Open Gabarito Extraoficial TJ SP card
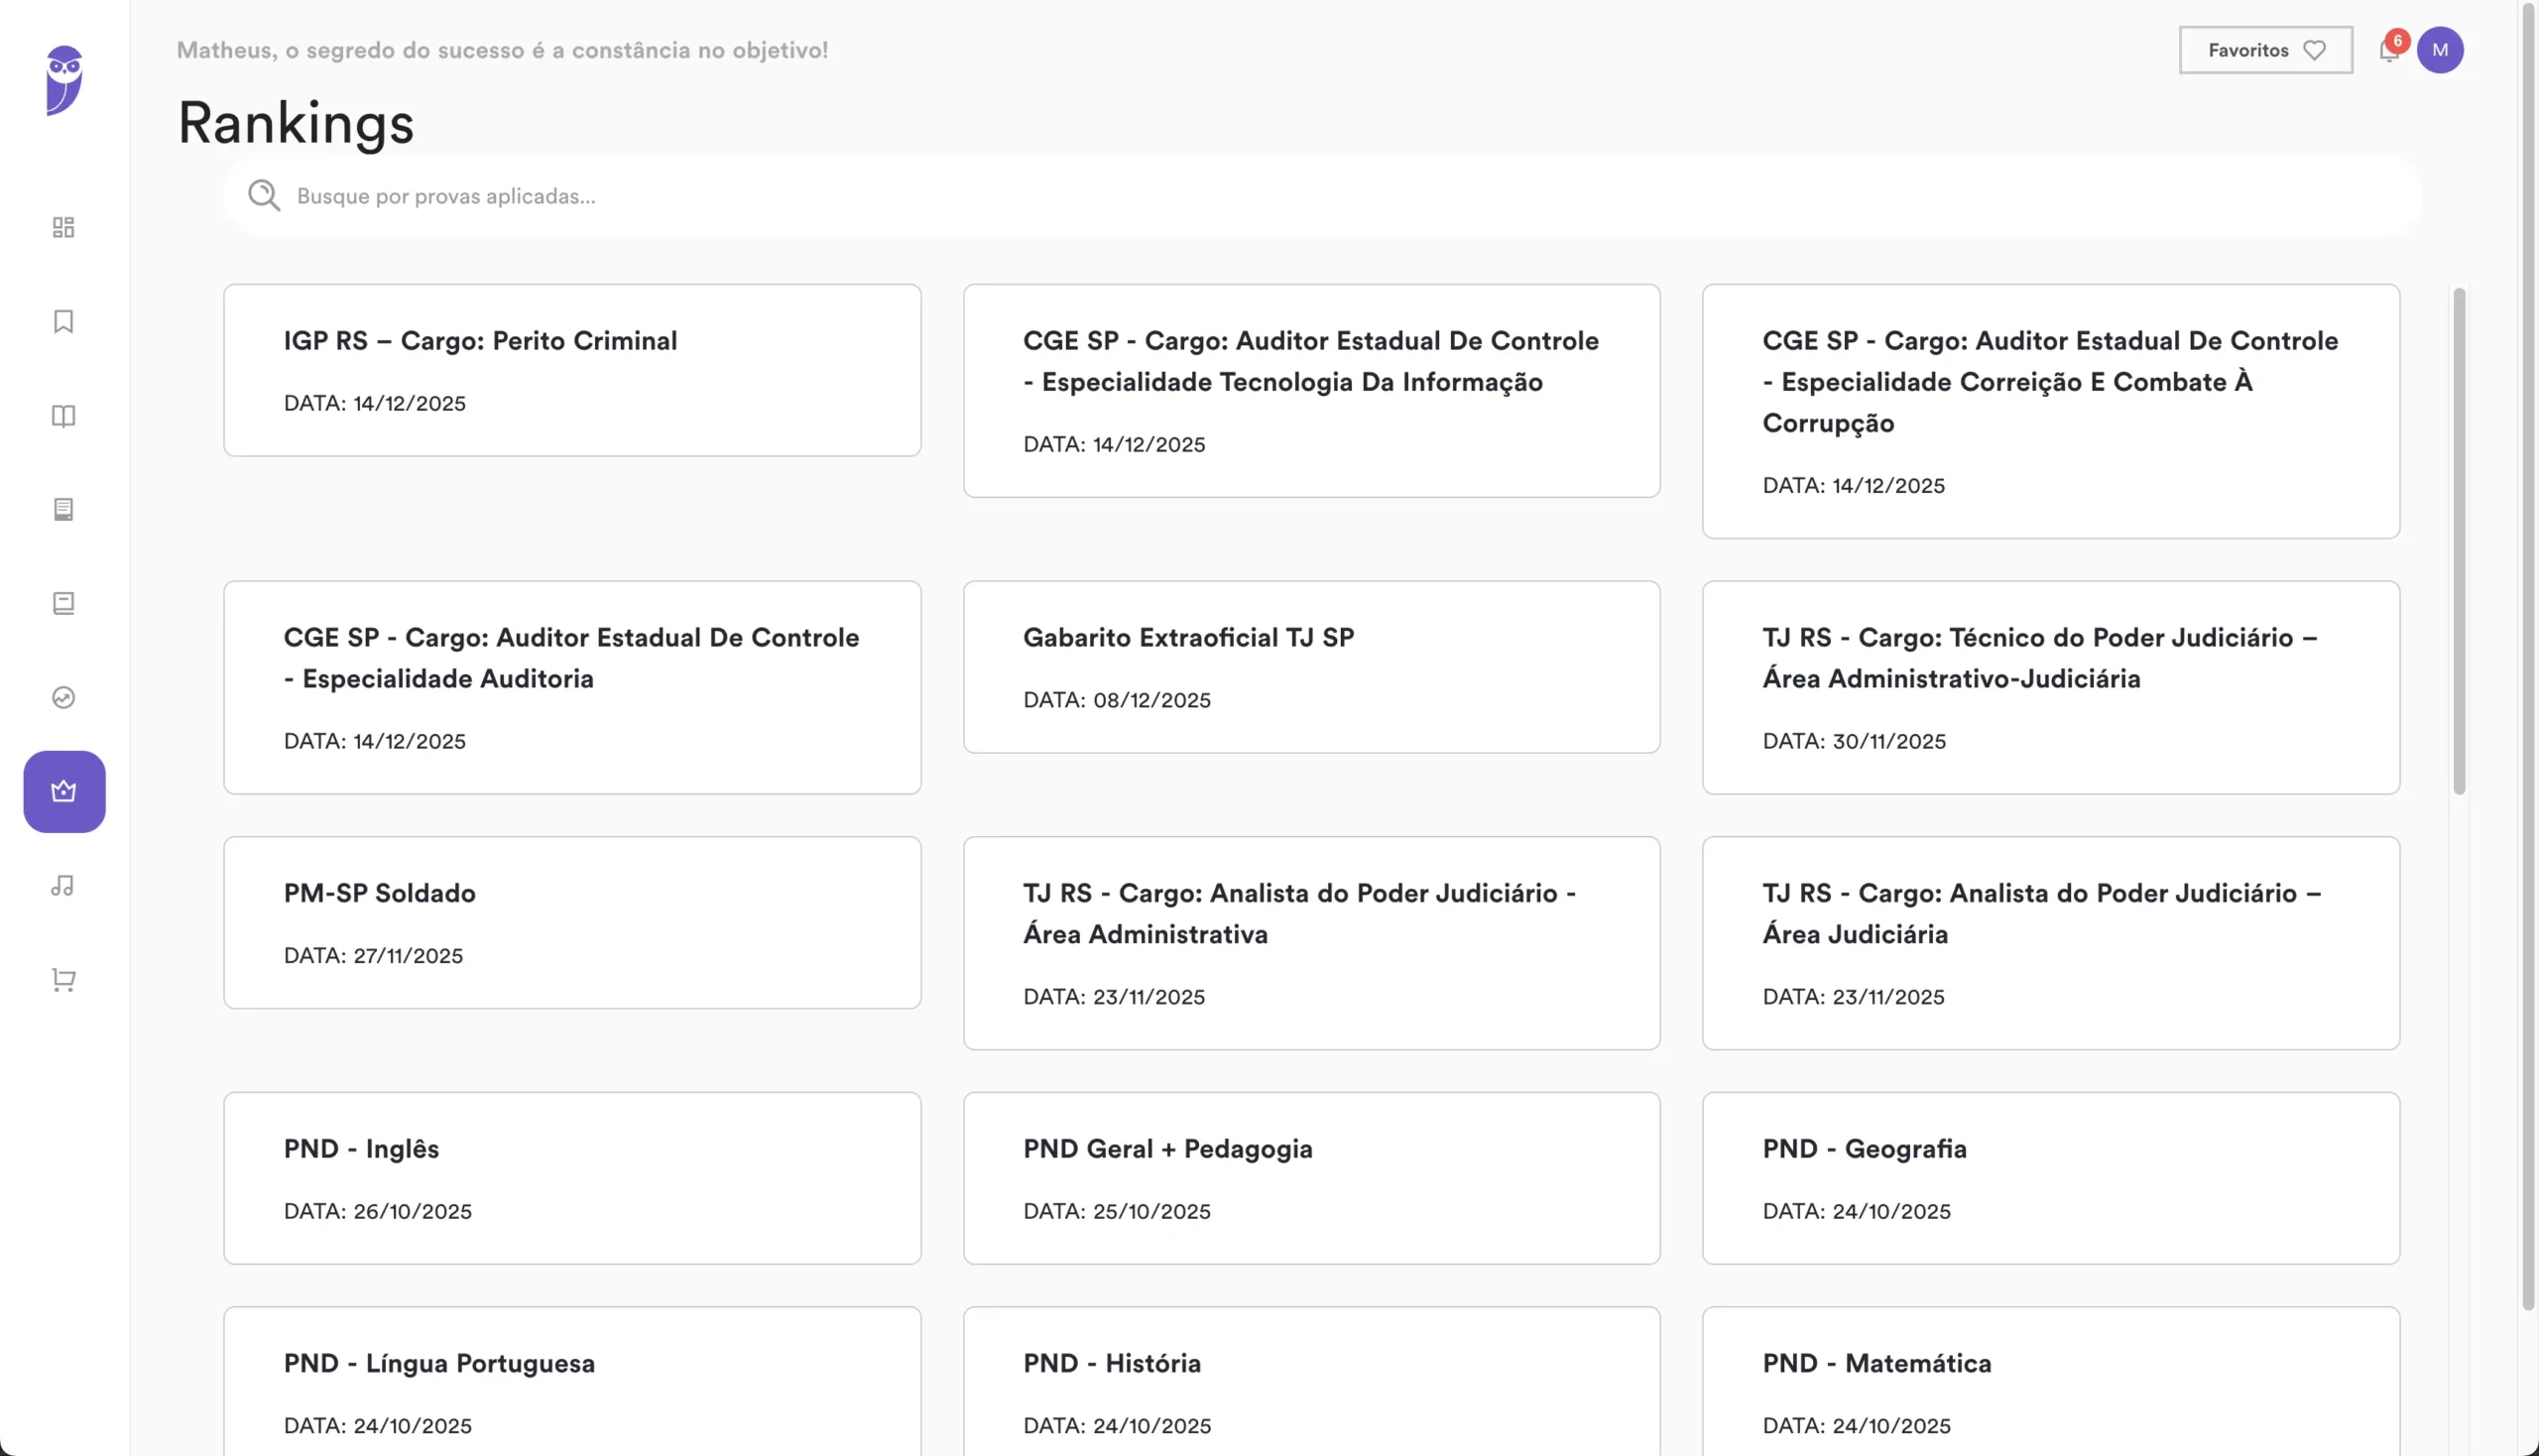2539x1456 pixels. click(1311, 667)
